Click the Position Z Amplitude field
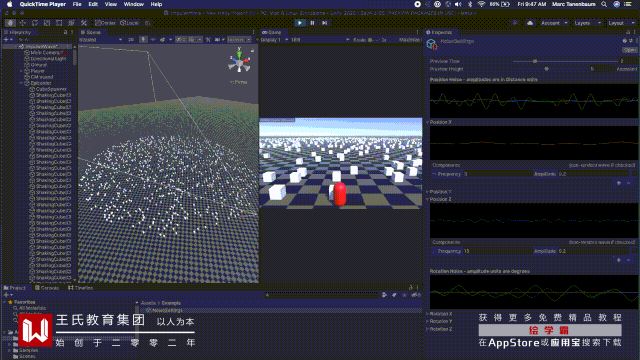 pos(594,251)
